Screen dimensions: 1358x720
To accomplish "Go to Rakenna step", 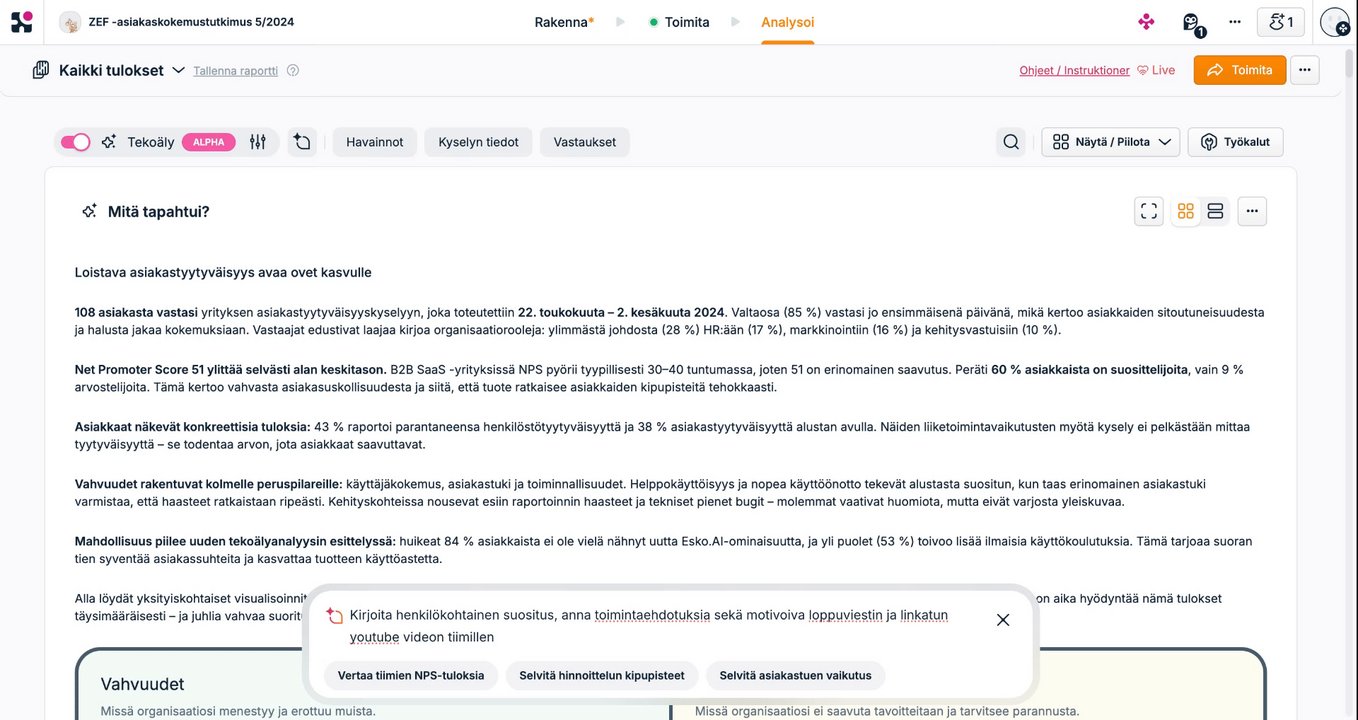I will click(x=564, y=22).
